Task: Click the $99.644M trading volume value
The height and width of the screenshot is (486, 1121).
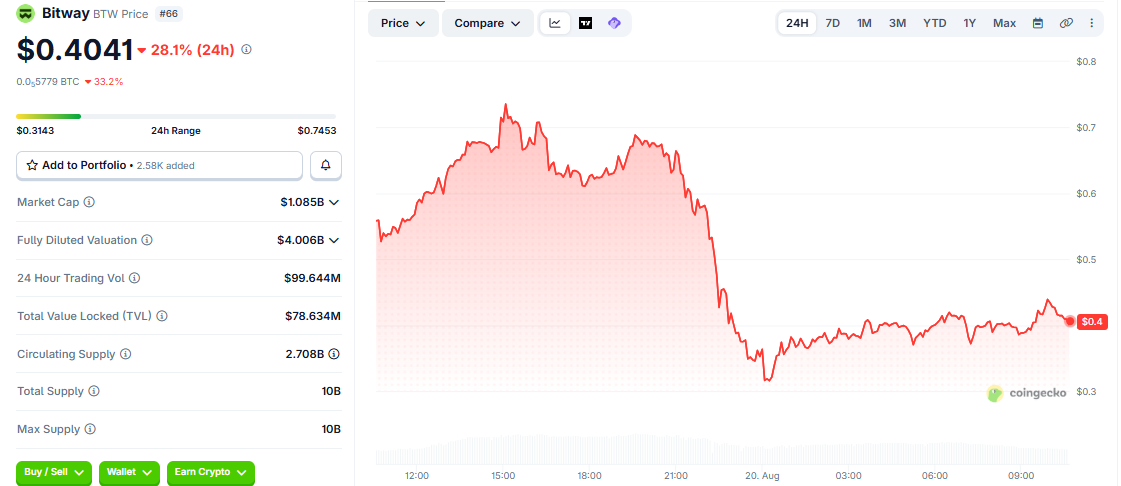Action: [312, 278]
